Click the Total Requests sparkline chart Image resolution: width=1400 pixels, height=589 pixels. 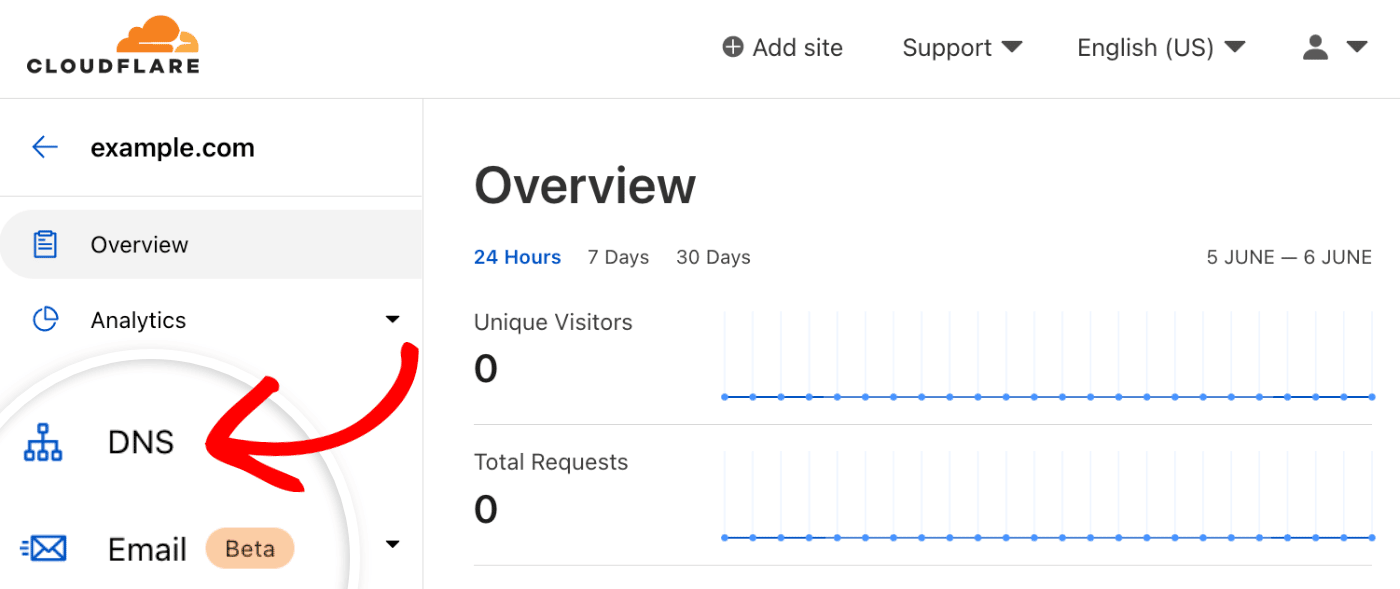coord(1048,497)
